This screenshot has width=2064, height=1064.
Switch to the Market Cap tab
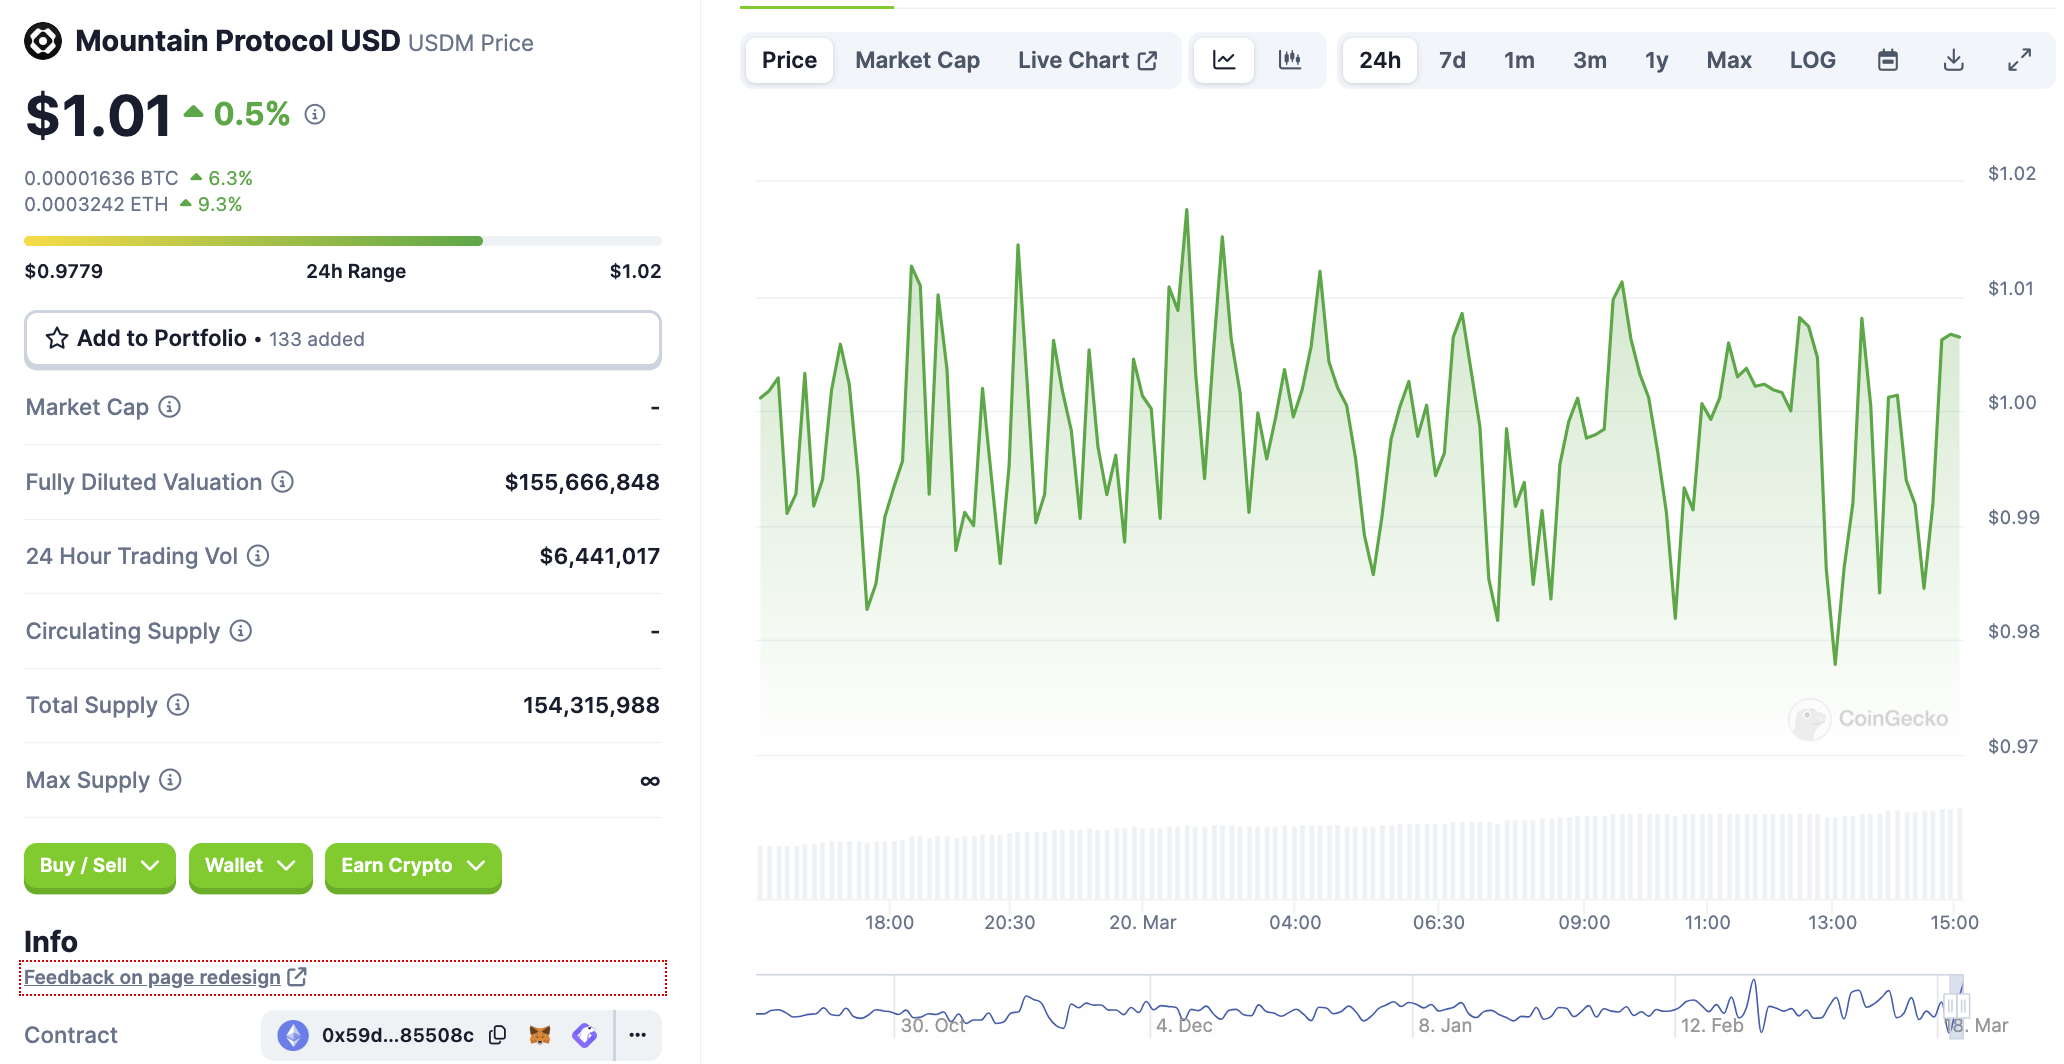click(917, 60)
